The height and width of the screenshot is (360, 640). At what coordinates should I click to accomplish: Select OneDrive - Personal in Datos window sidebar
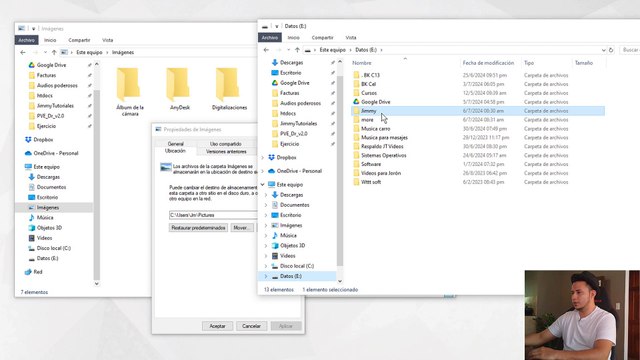[299, 171]
